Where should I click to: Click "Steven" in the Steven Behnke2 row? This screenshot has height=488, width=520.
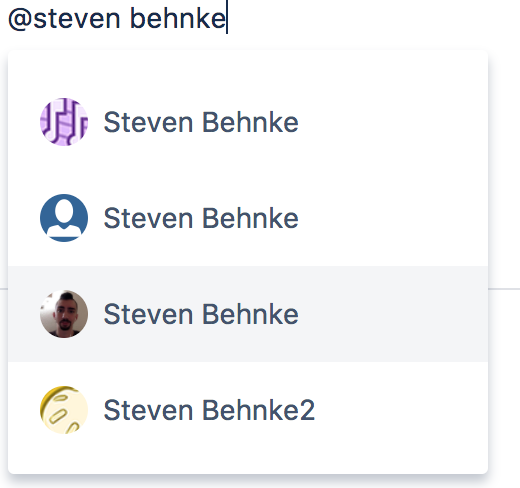tap(148, 410)
